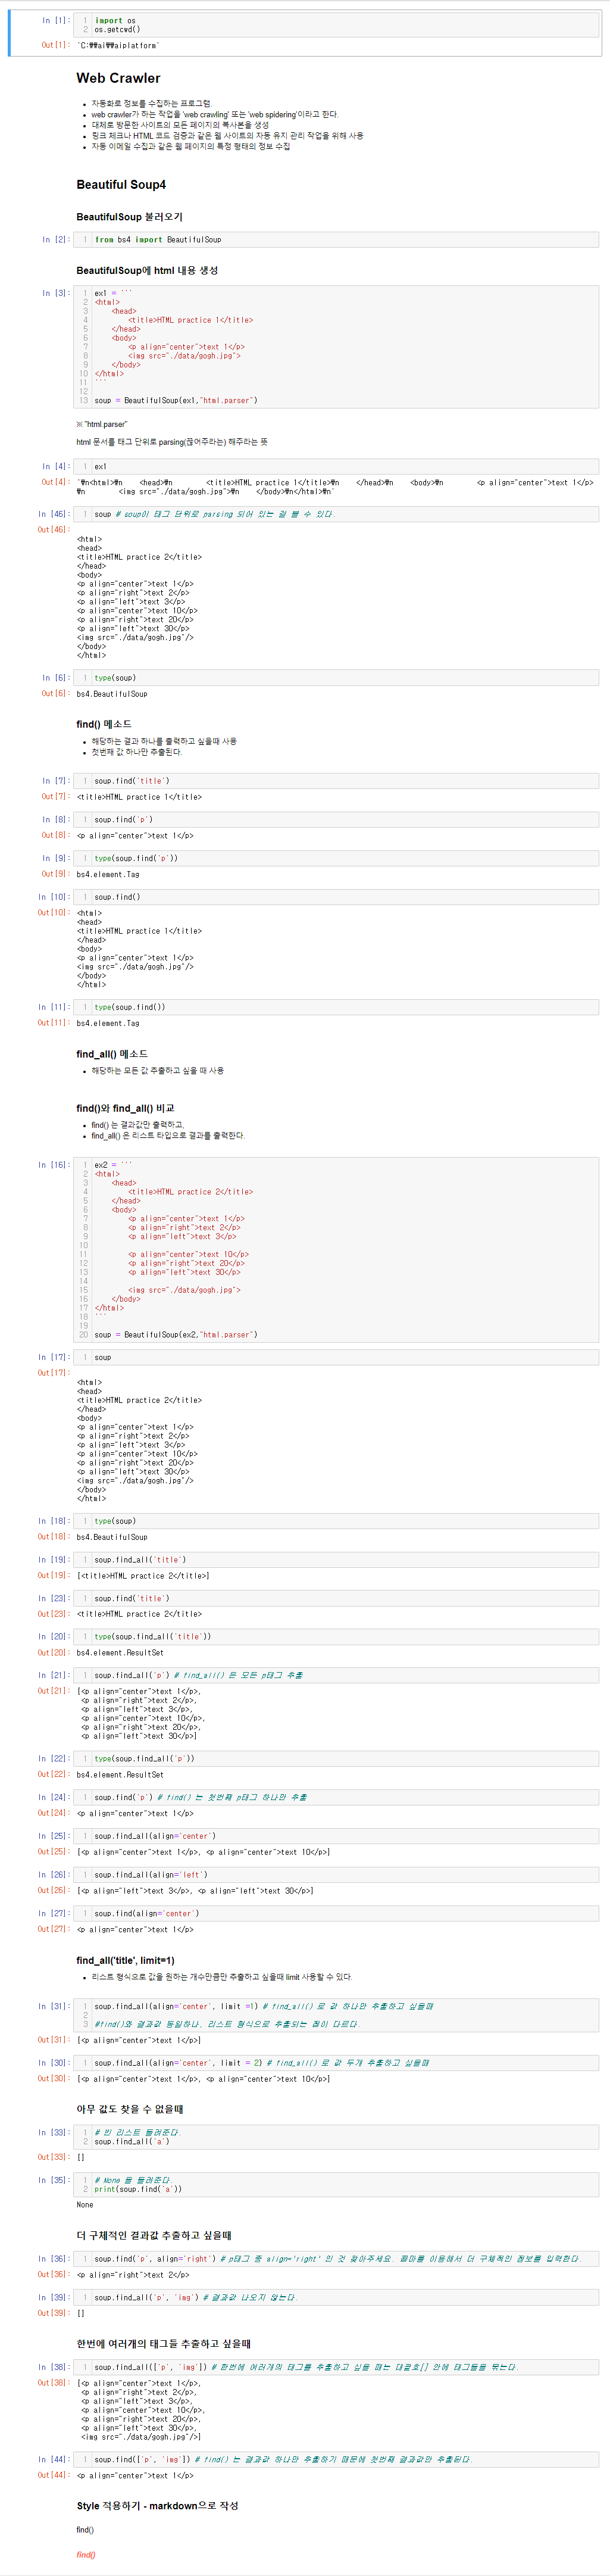Select the 'from bs4 import BeautifulSoup' cell
Image resolution: width=610 pixels, height=2576 pixels.
tap(337, 240)
